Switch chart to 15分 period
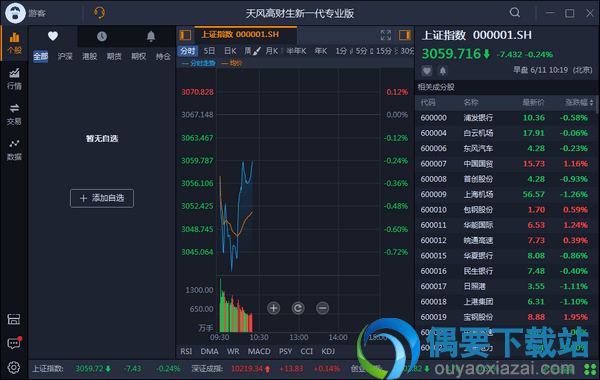This screenshot has width=600, height=380. tap(384, 51)
